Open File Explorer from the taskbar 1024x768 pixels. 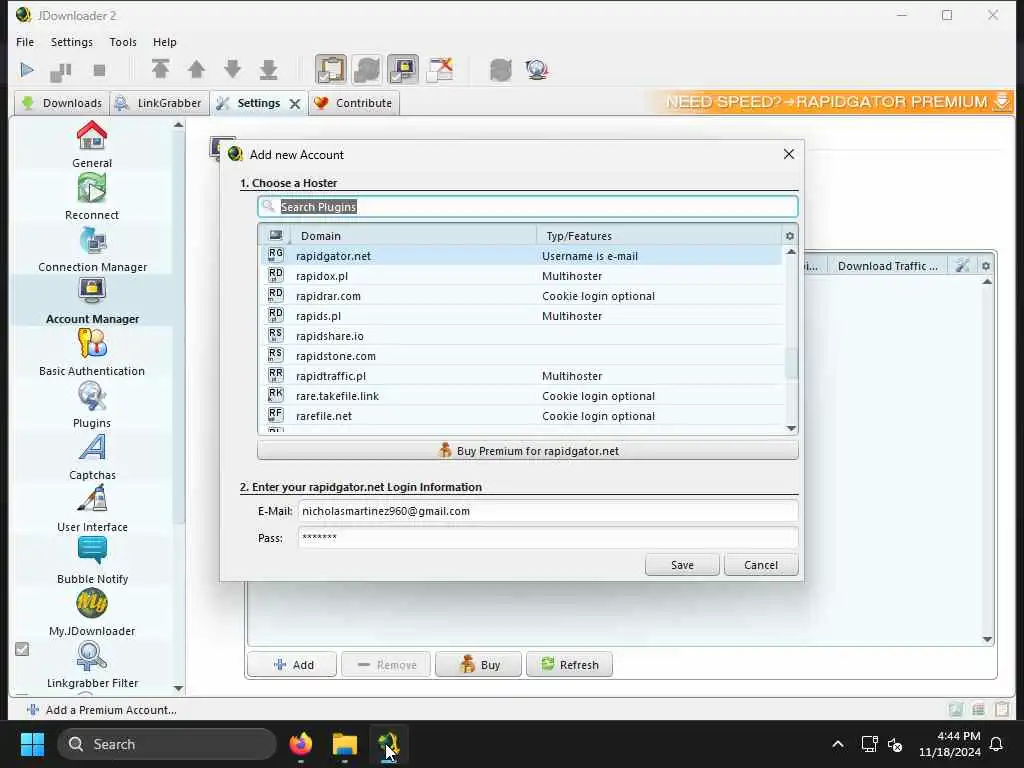[345, 744]
